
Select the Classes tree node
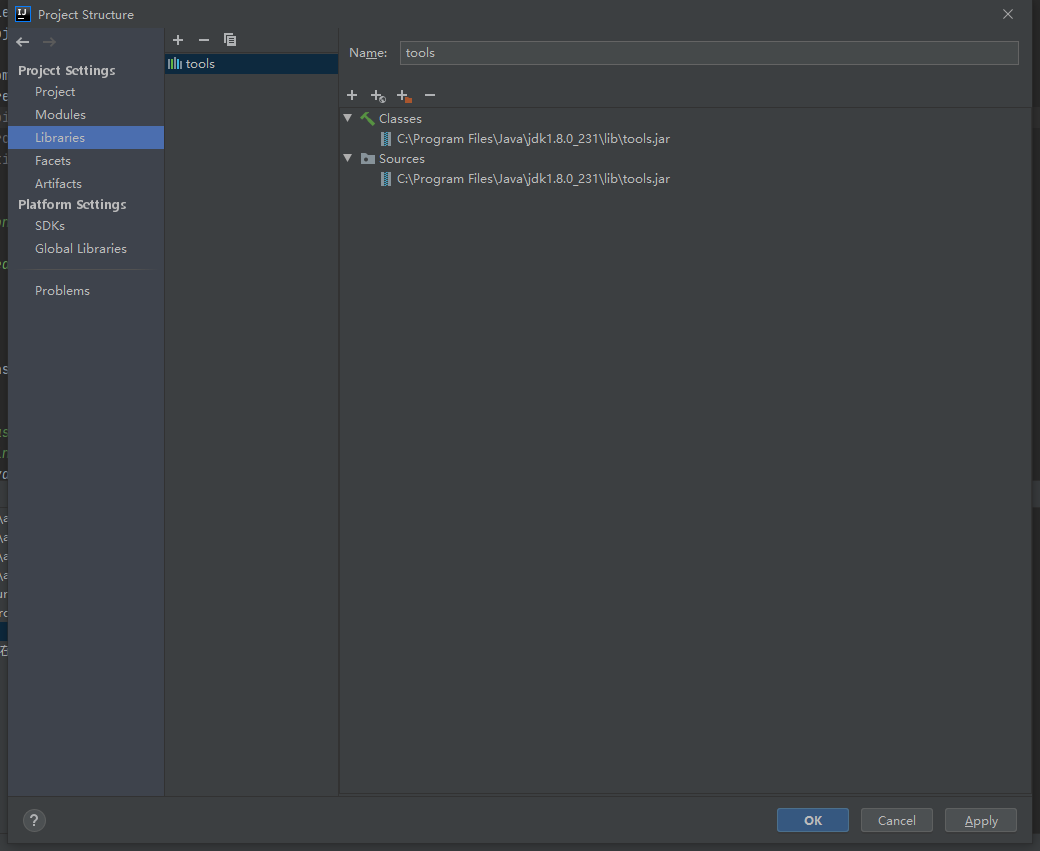tap(400, 119)
